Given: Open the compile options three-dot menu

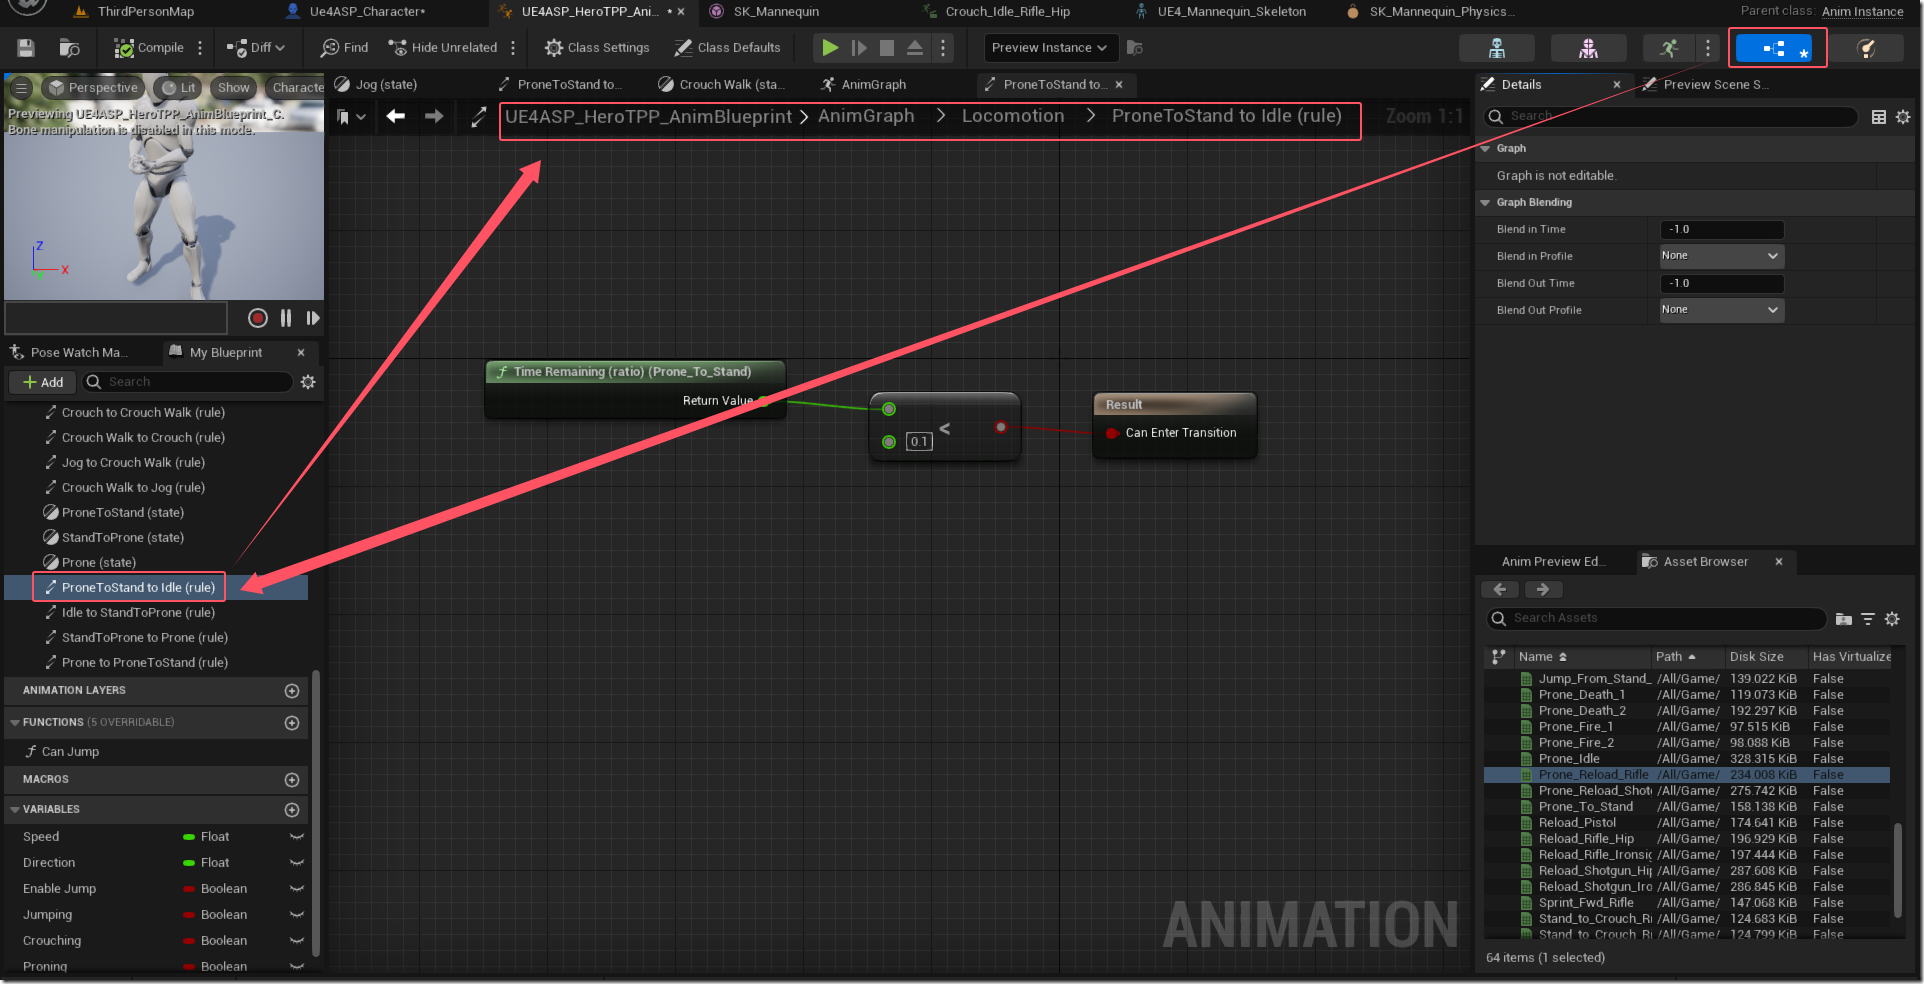Looking at the screenshot, I should pyautogui.click(x=200, y=48).
